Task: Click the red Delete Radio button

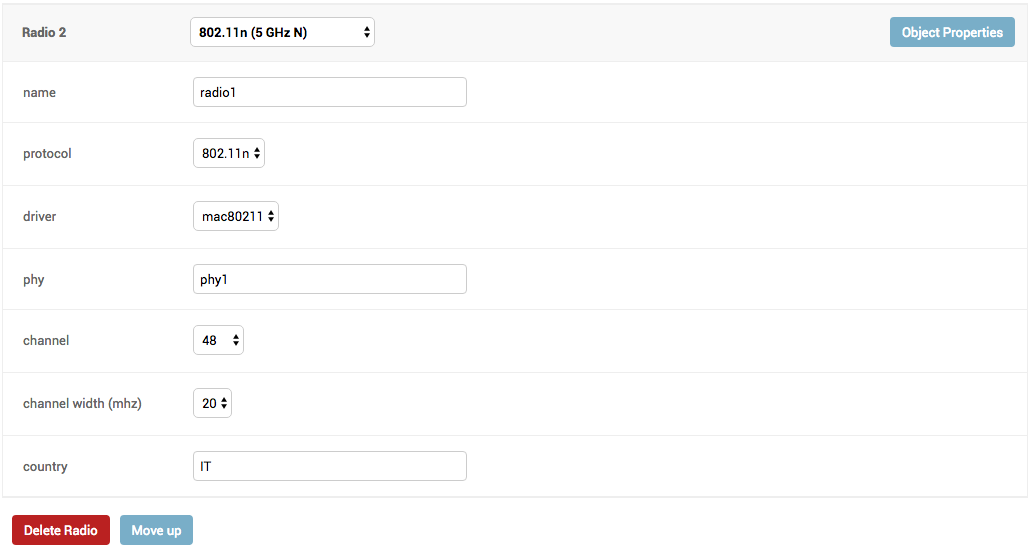Action: 61,531
